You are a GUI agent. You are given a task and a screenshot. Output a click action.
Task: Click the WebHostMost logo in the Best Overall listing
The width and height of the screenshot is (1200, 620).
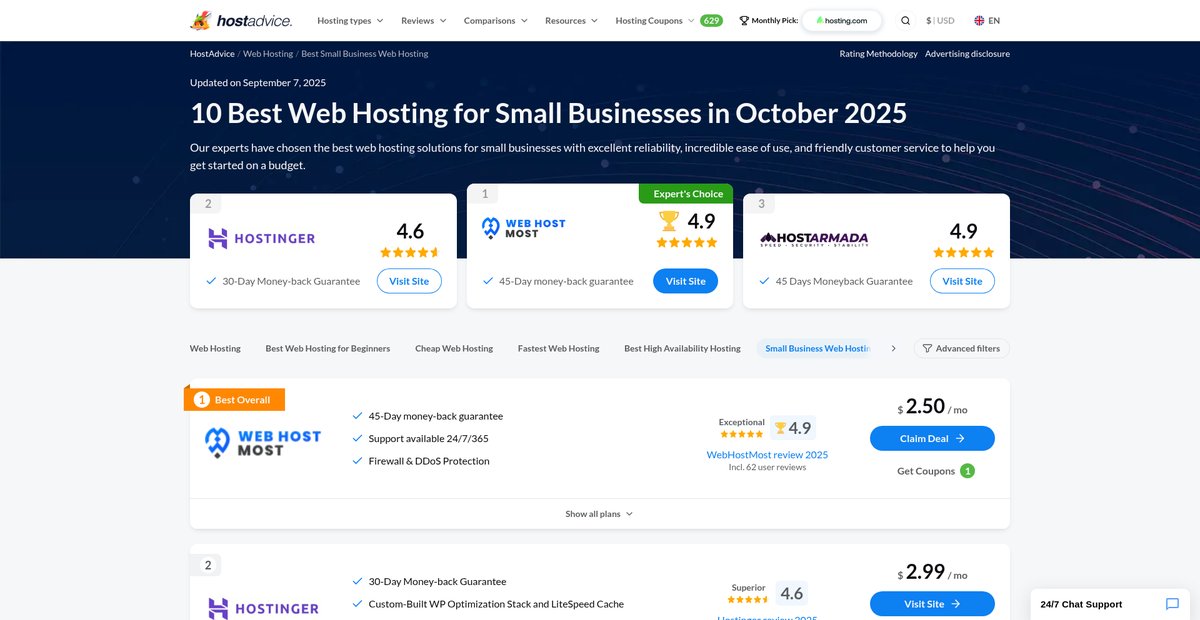263,443
